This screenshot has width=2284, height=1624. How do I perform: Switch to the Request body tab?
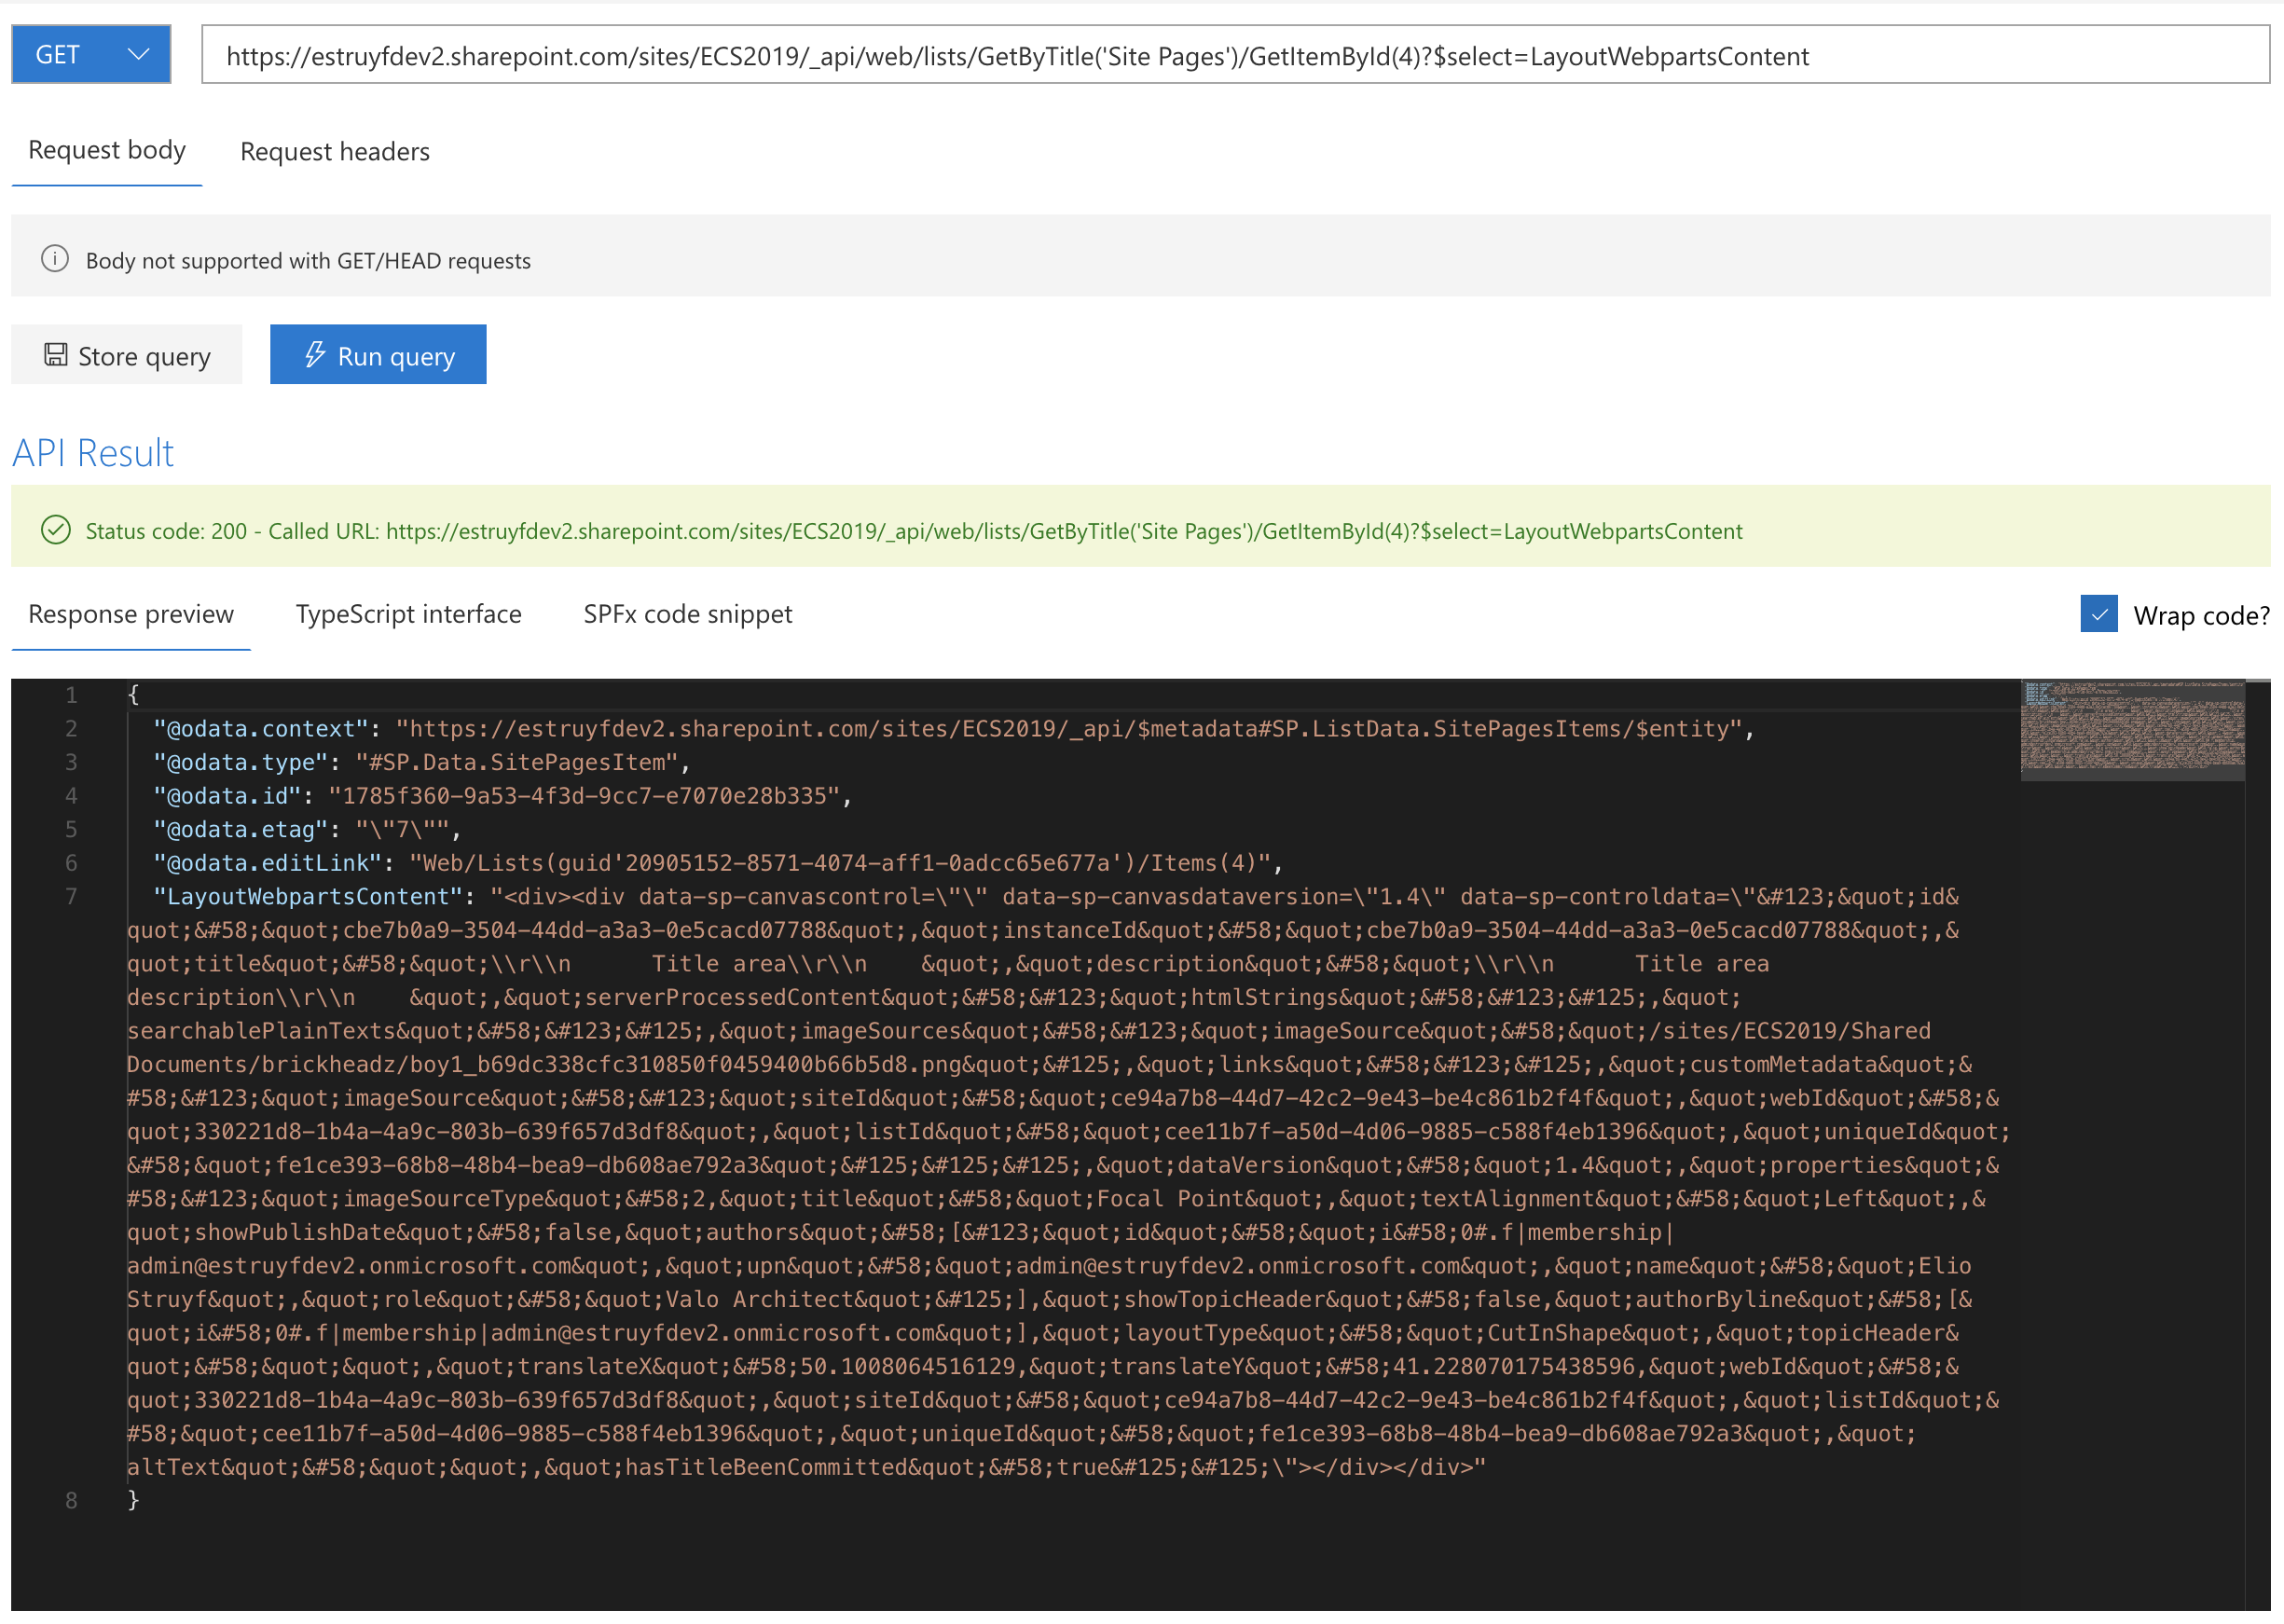[x=107, y=151]
